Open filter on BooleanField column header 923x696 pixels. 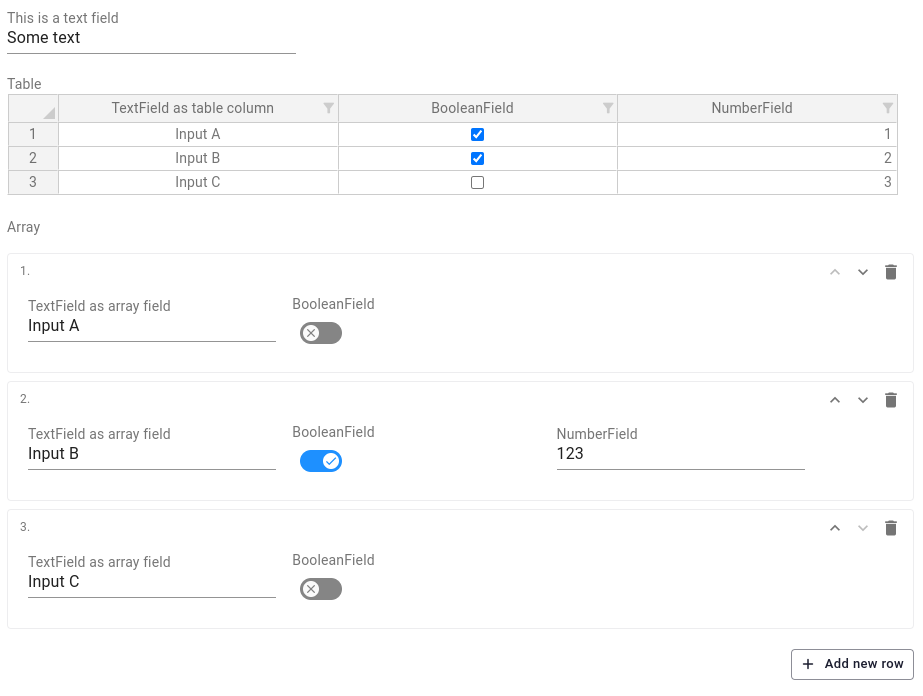pos(608,108)
